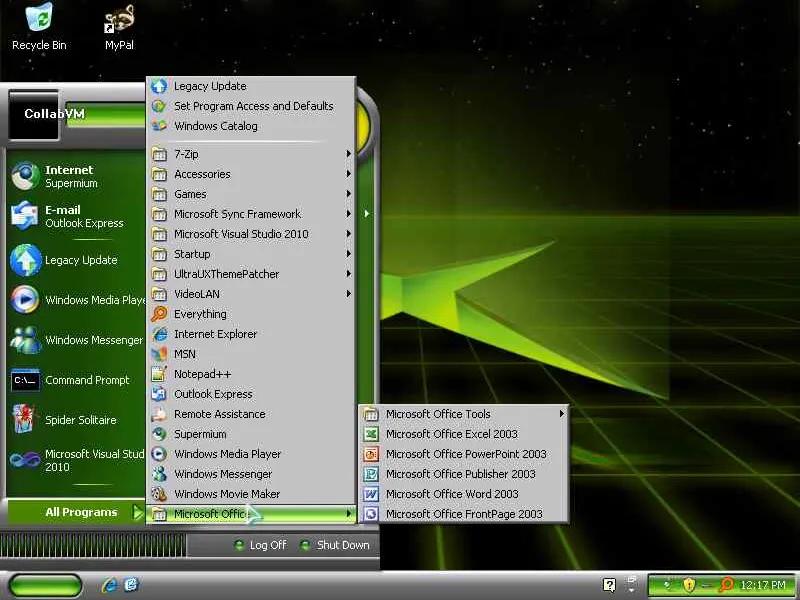Screen dimensions: 800x600
Task: Click the Log Off button
Action: point(260,545)
